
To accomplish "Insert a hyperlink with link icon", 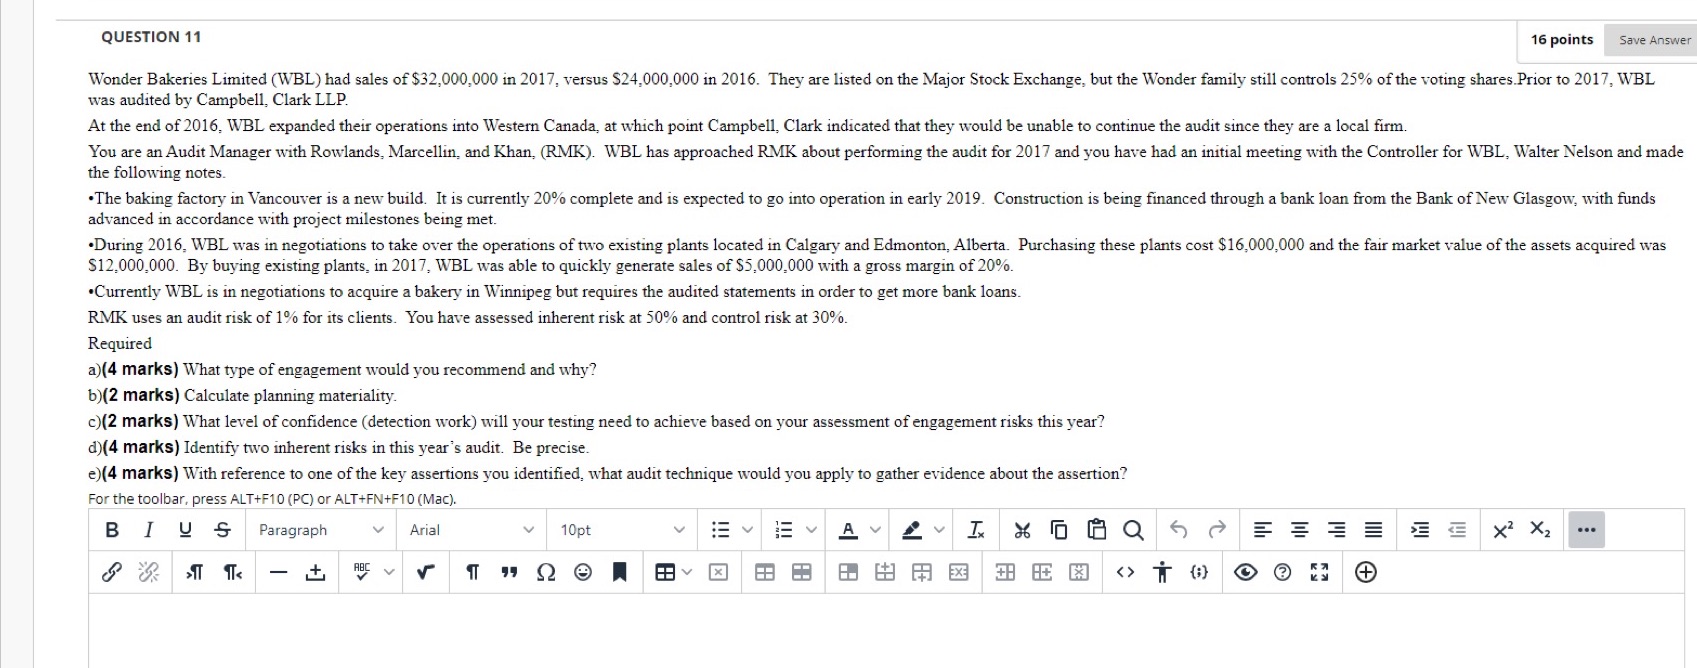I will (x=112, y=572).
